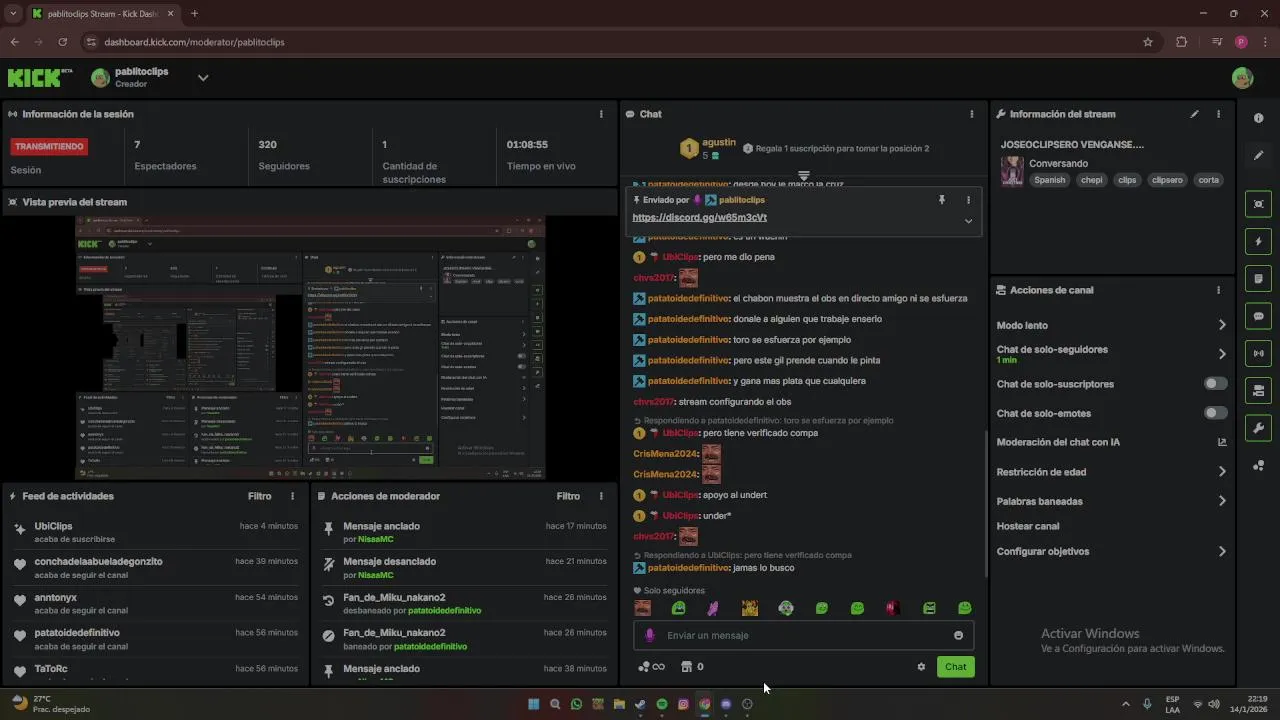
Task: Open the emoji picker in message box
Action: pos(958,635)
